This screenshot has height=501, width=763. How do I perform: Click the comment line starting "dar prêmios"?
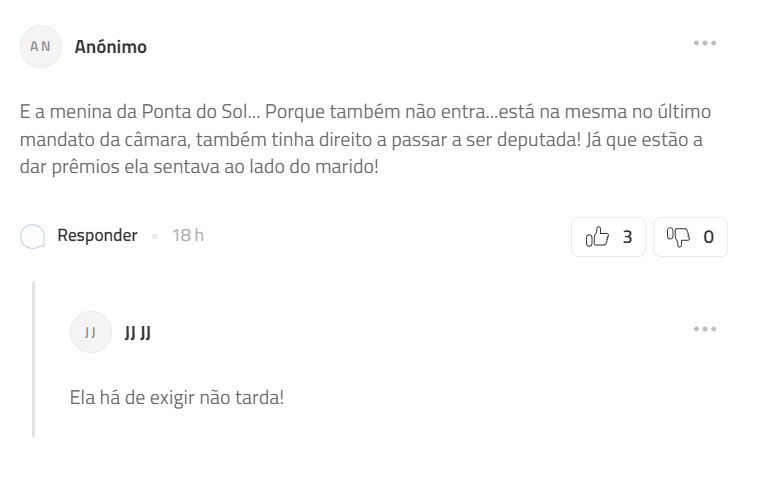(x=199, y=166)
